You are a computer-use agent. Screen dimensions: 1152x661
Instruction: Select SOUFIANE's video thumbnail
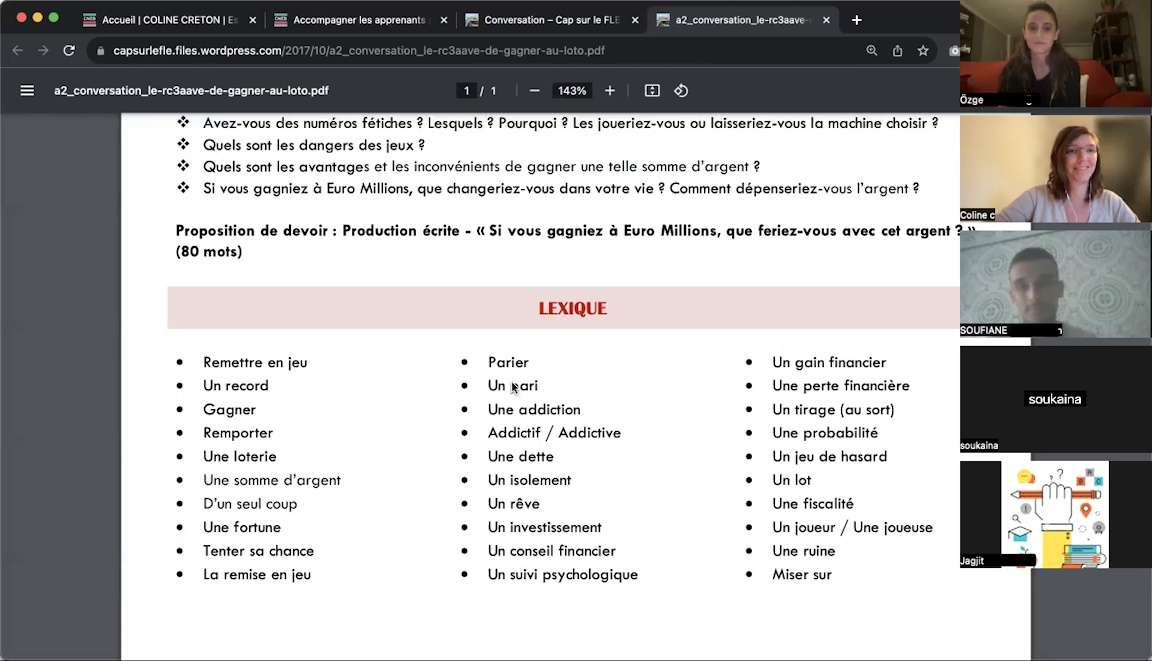pyautogui.click(x=1056, y=283)
